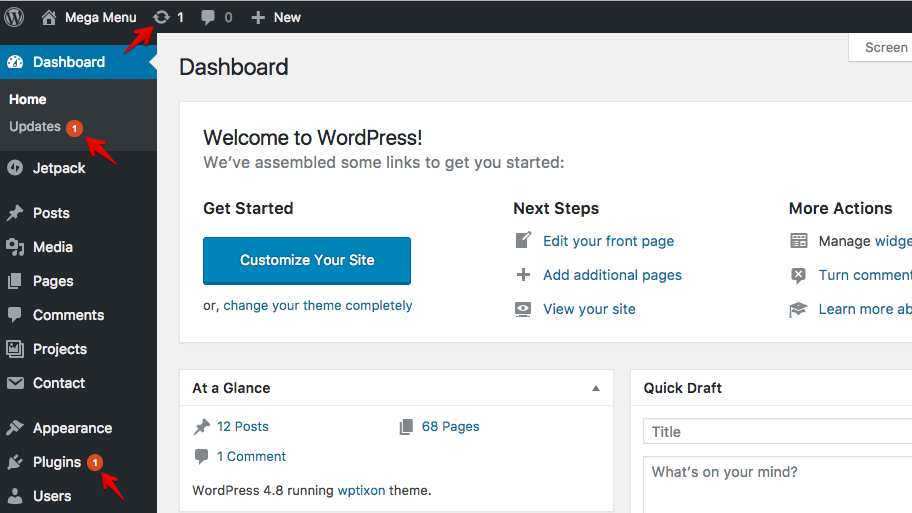This screenshot has width=912, height=513.
Task: Click the Mega Menu site name in admin bar
Action: point(101,17)
